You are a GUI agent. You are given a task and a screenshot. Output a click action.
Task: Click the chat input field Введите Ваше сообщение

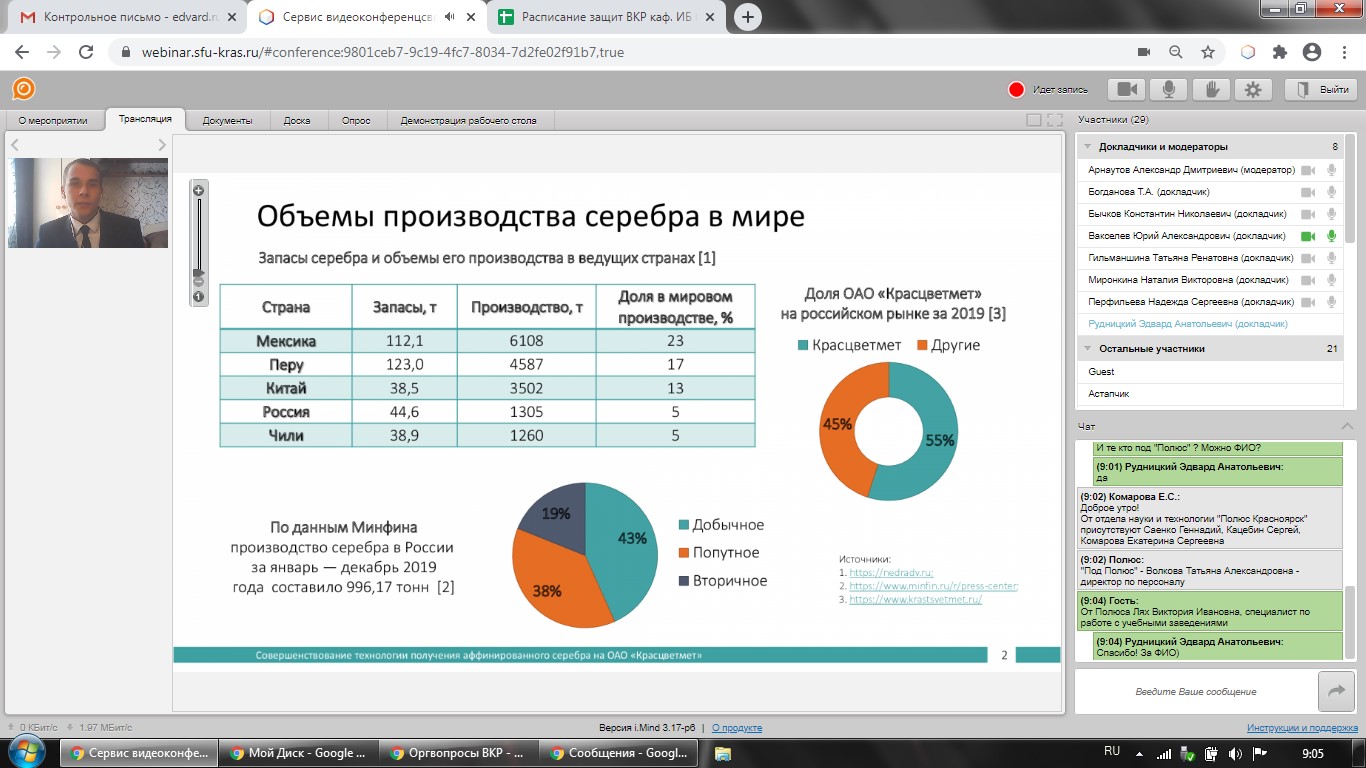coord(1196,691)
